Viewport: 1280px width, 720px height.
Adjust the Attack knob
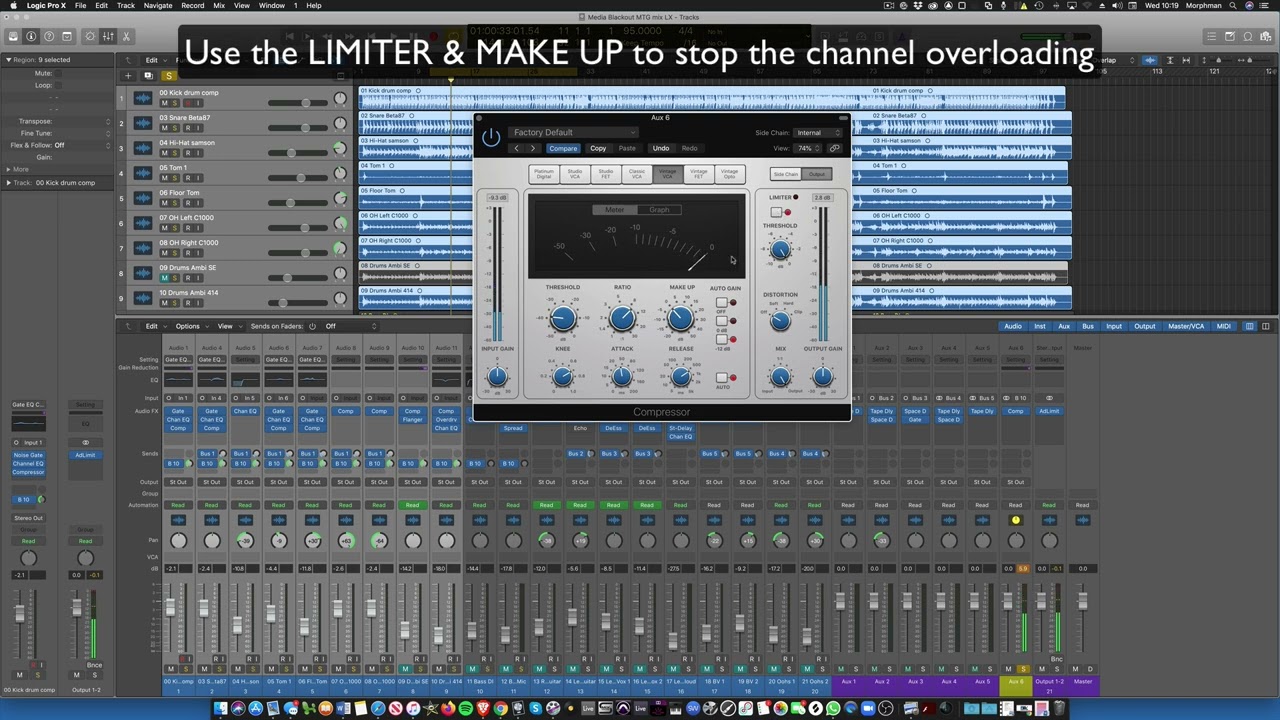(x=622, y=377)
